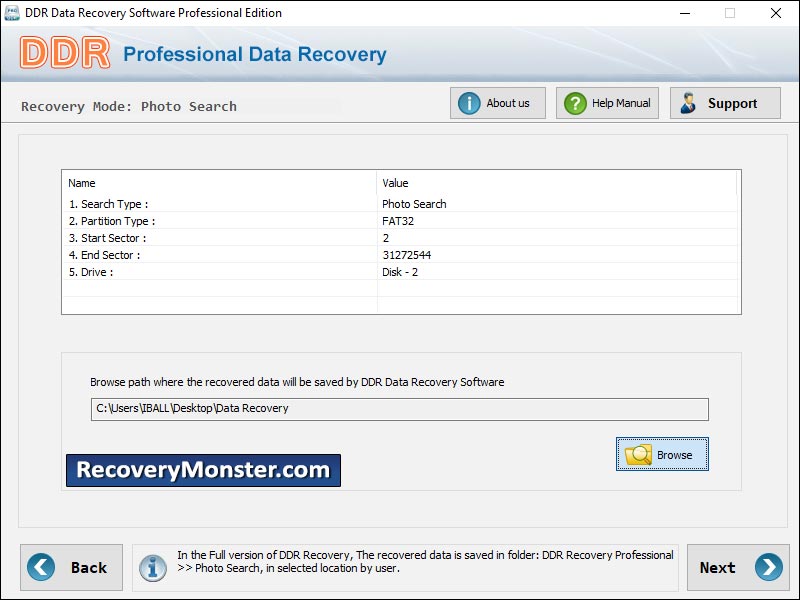
Task: Click the Disk - 2 value cell
Action: tap(401, 272)
